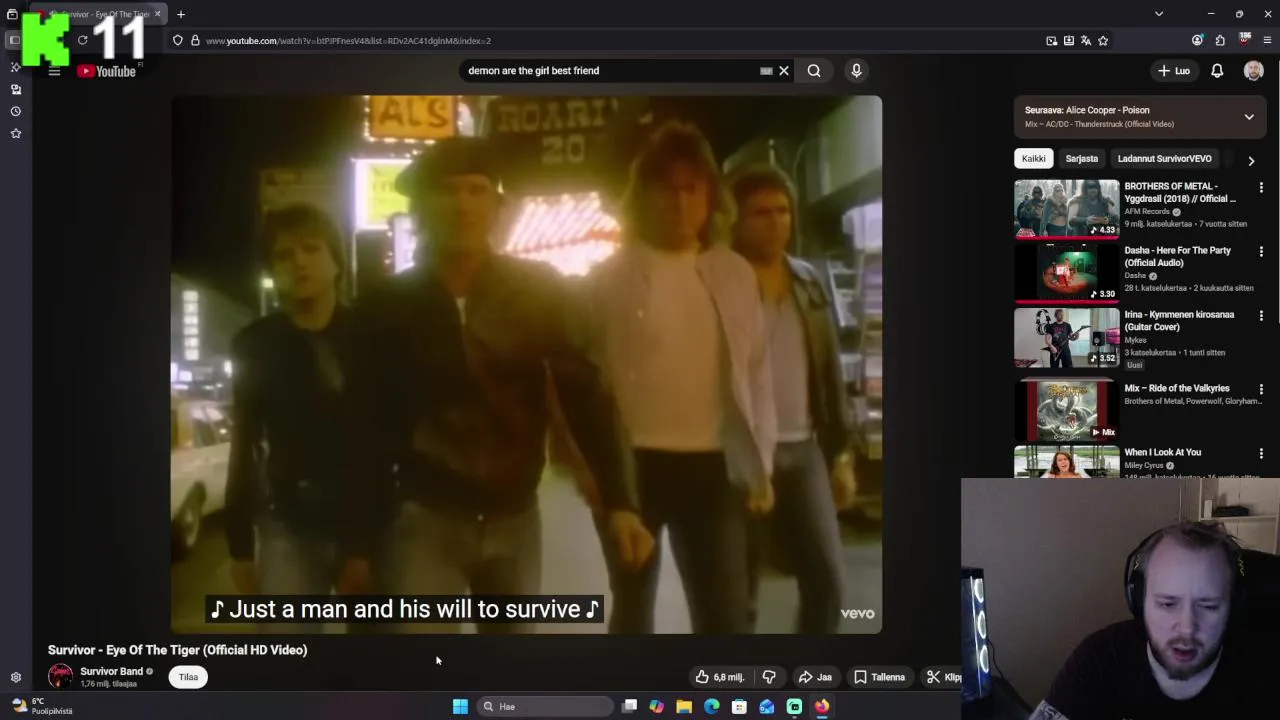The width and height of the screenshot is (1280, 720).
Task: Open Windows Start menu
Action: click(460, 706)
